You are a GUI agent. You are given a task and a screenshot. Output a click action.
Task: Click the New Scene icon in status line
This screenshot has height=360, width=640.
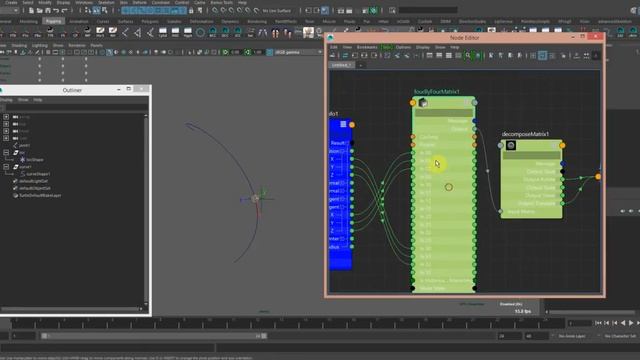coord(31,11)
